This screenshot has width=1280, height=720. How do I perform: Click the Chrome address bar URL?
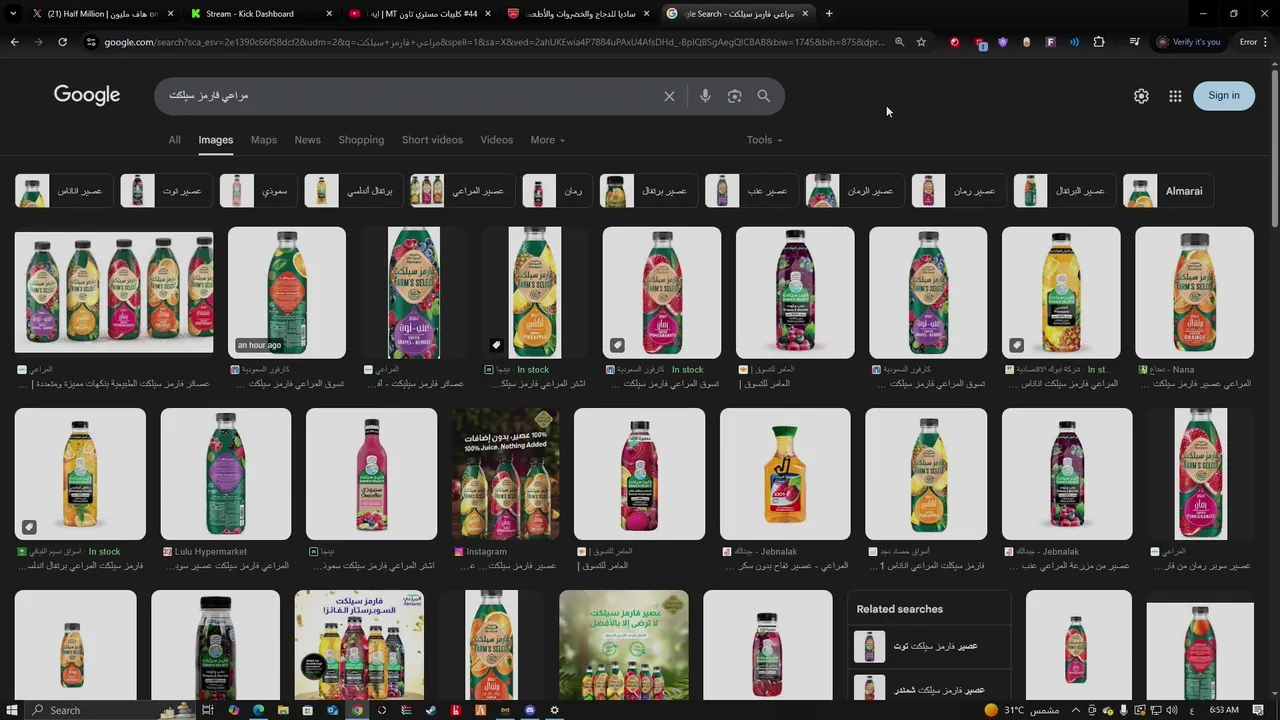pyautogui.click(x=494, y=42)
